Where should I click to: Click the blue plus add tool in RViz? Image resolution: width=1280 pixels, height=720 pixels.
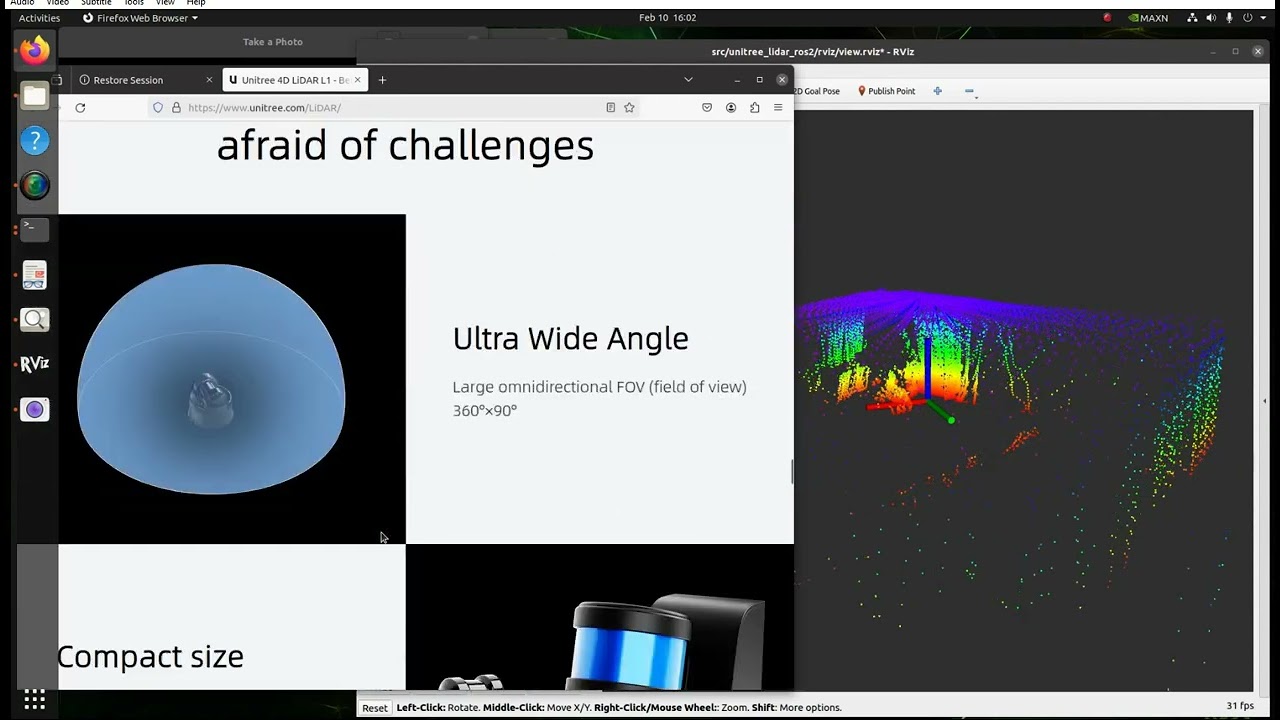(x=937, y=91)
